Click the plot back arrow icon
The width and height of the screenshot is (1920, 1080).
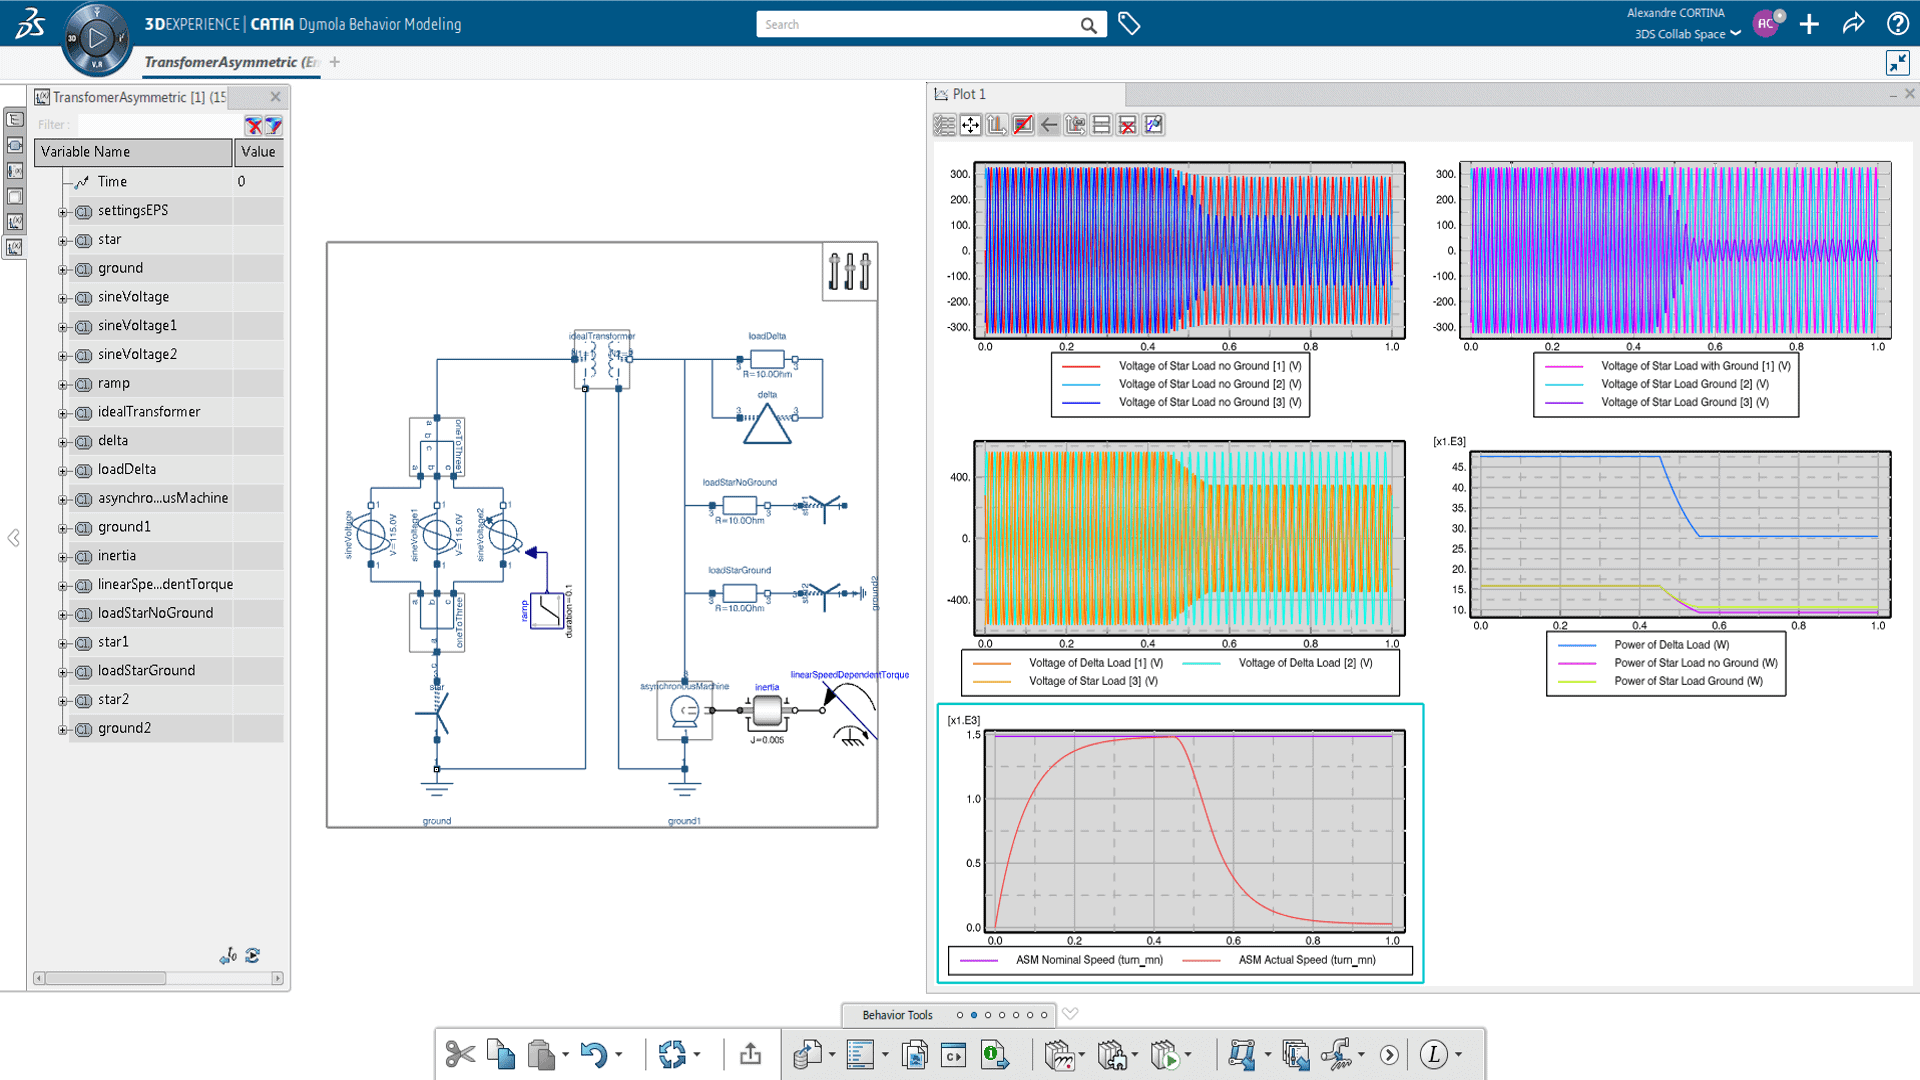(x=1049, y=125)
